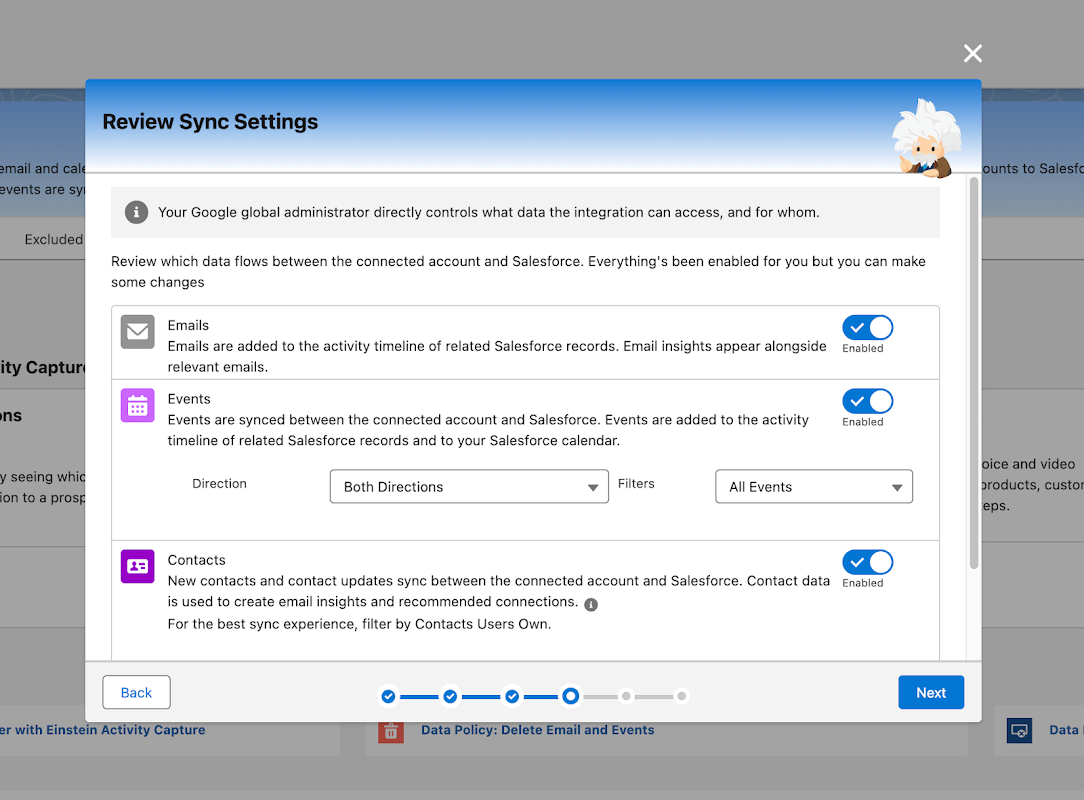Viewport: 1084px width, 800px height.
Task: Click the current fourth progress step indicator
Action: tap(570, 696)
